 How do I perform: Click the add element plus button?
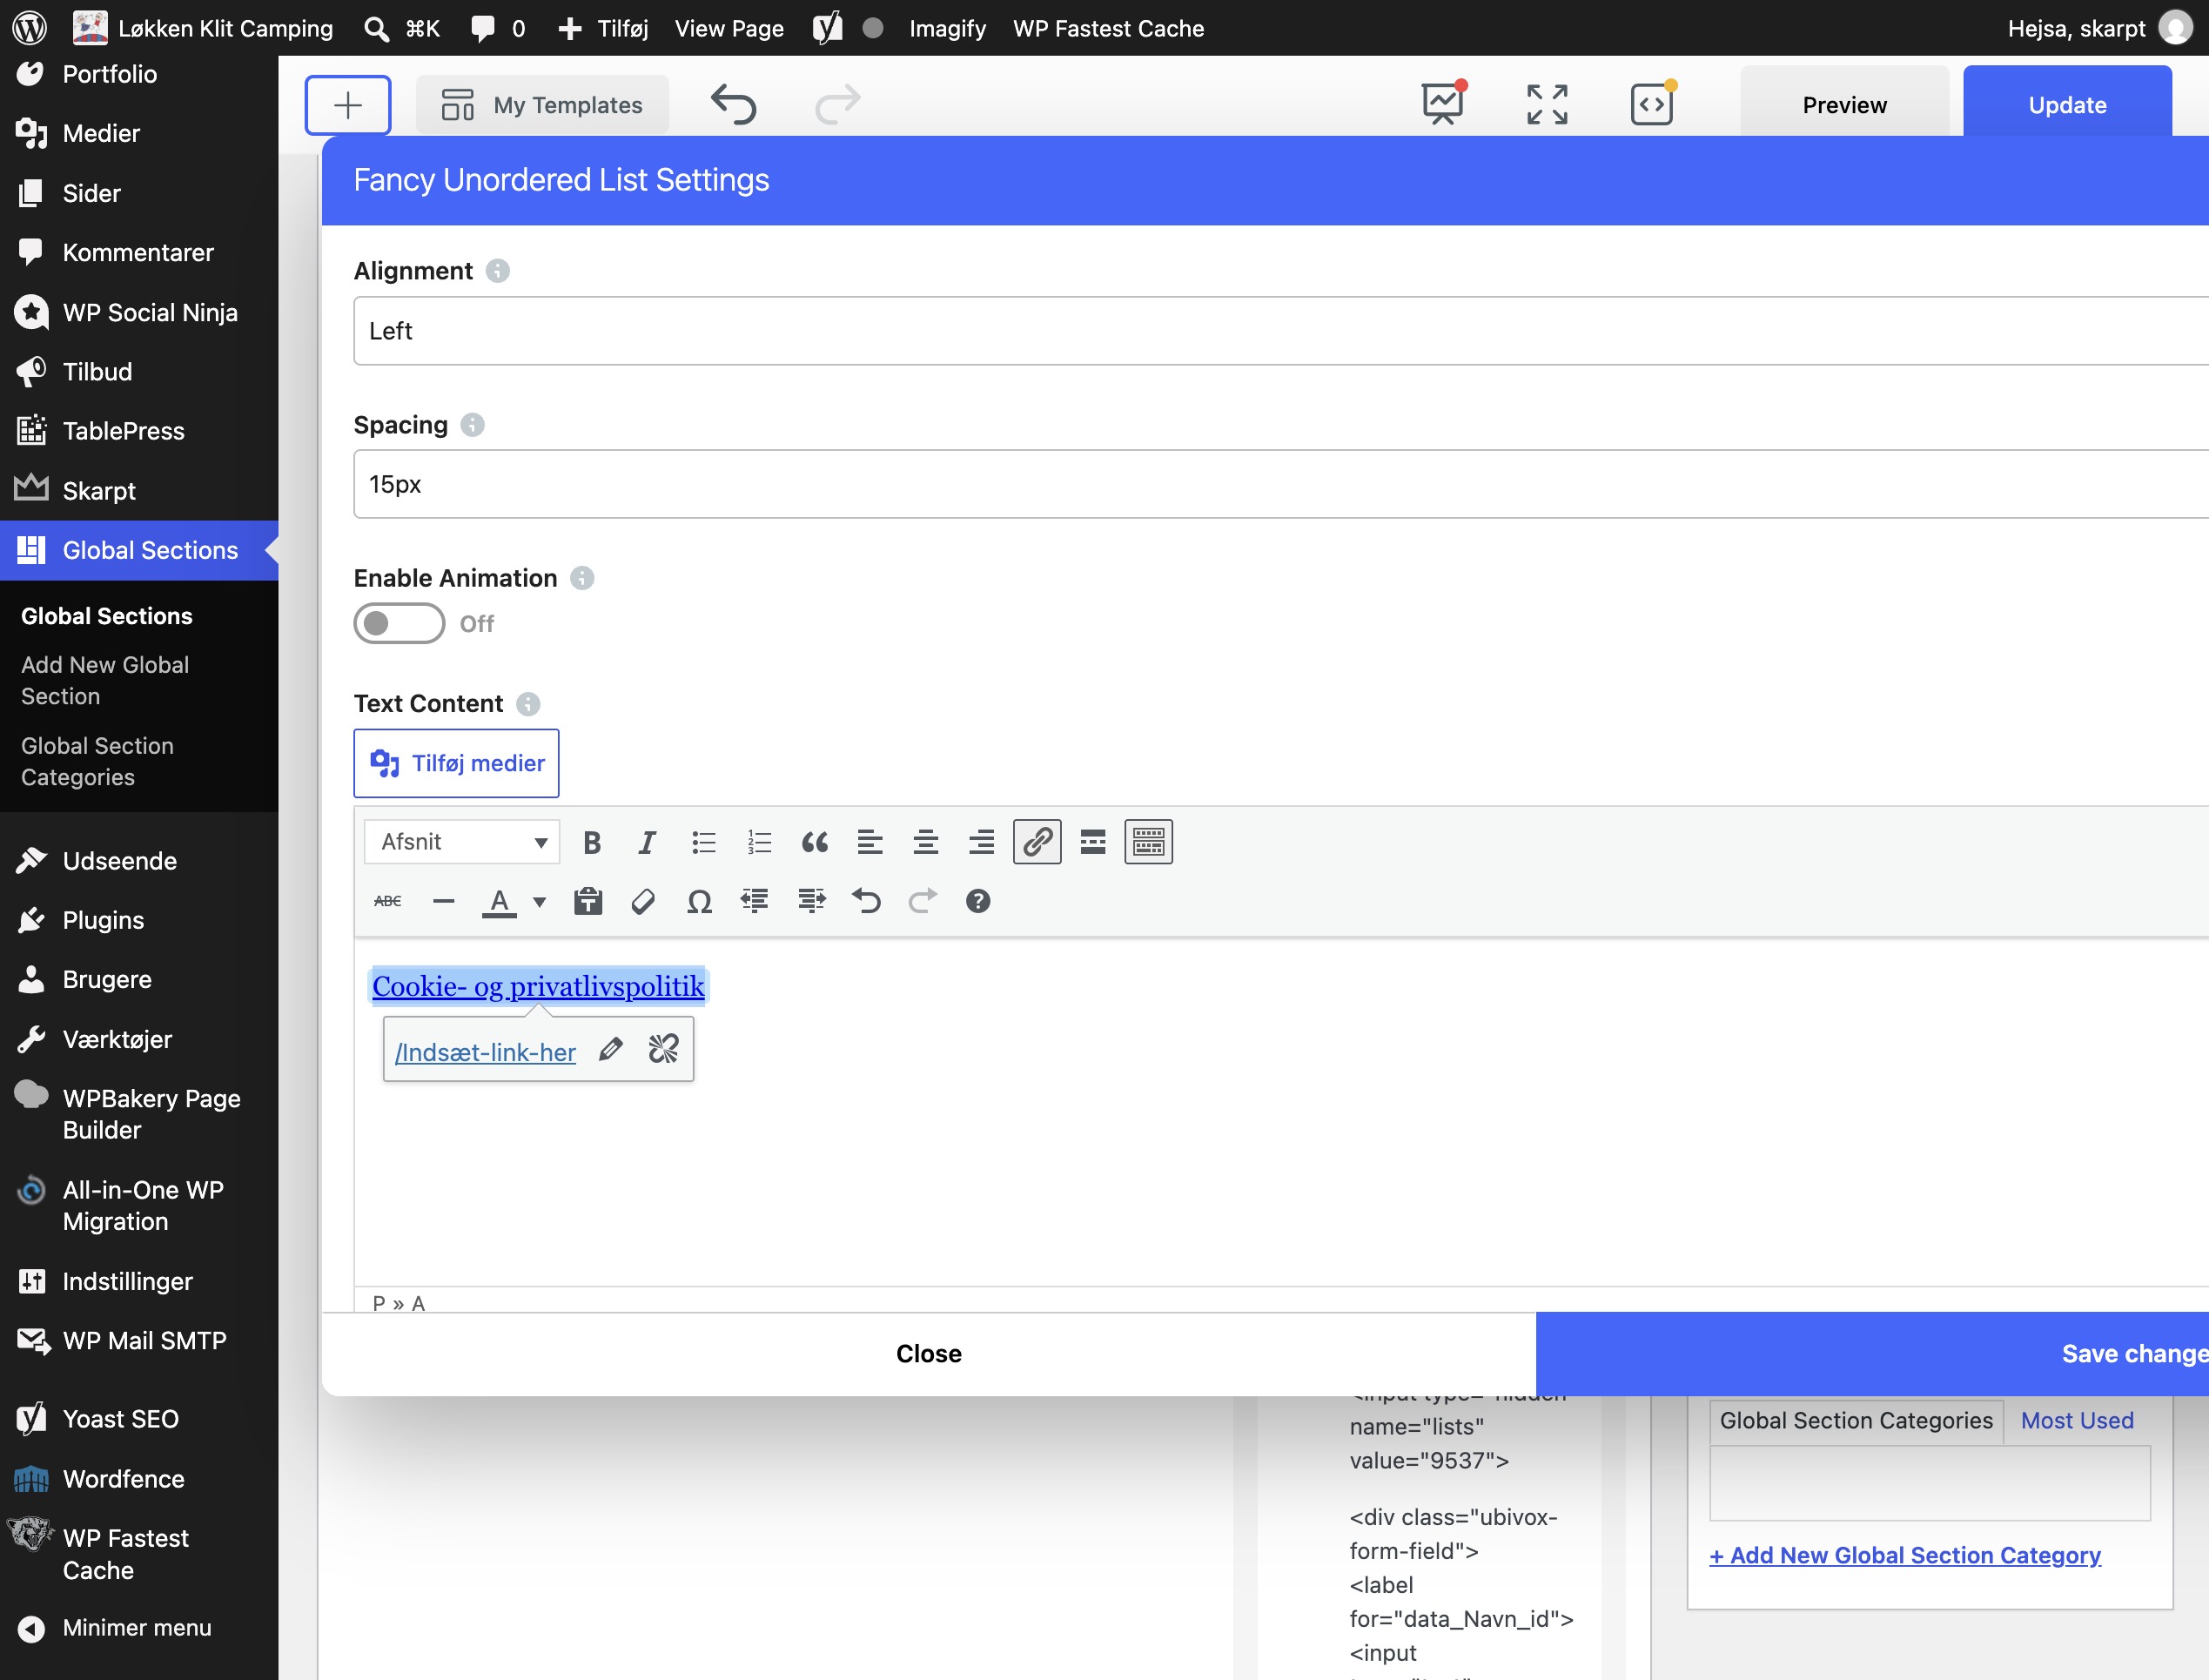pyautogui.click(x=347, y=104)
